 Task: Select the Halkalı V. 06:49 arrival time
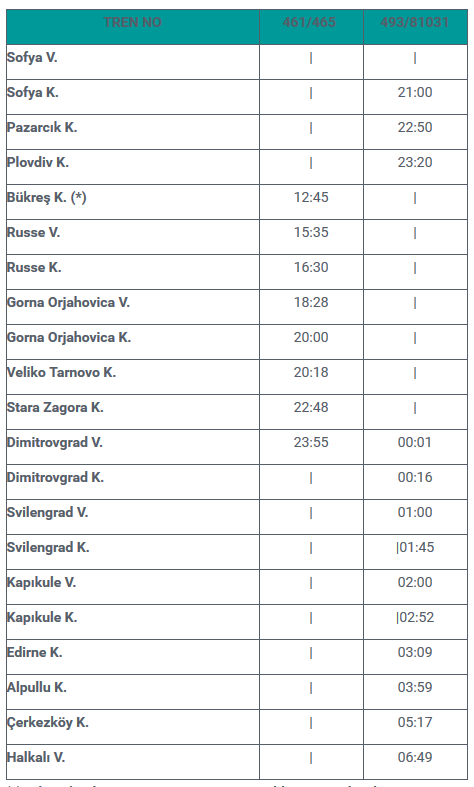tap(415, 757)
